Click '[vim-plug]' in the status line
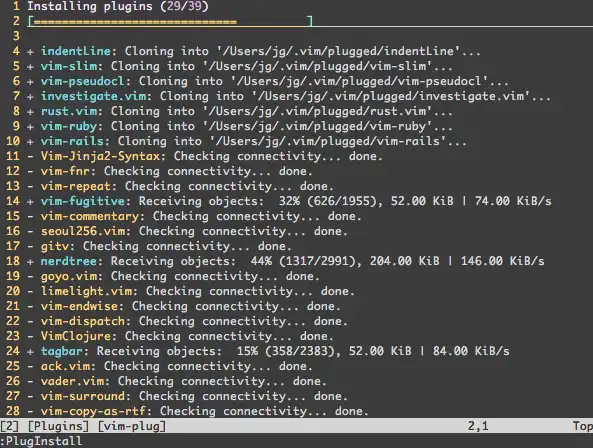The height and width of the screenshot is (448, 593). (x=132, y=426)
